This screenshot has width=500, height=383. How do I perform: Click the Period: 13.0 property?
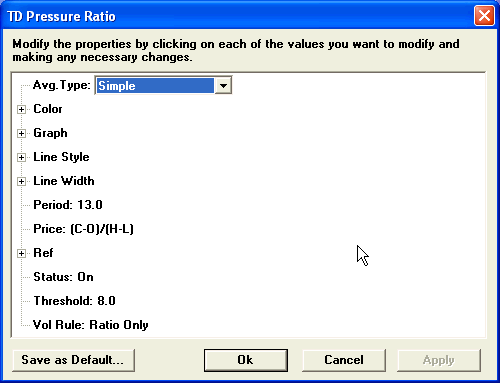[x=68, y=205]
